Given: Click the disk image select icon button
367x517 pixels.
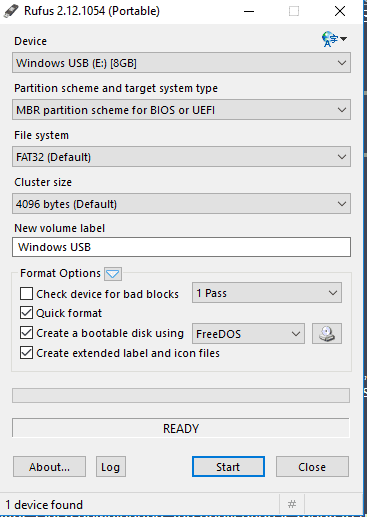Looking at the screenshot, I should tap(327, 333).
